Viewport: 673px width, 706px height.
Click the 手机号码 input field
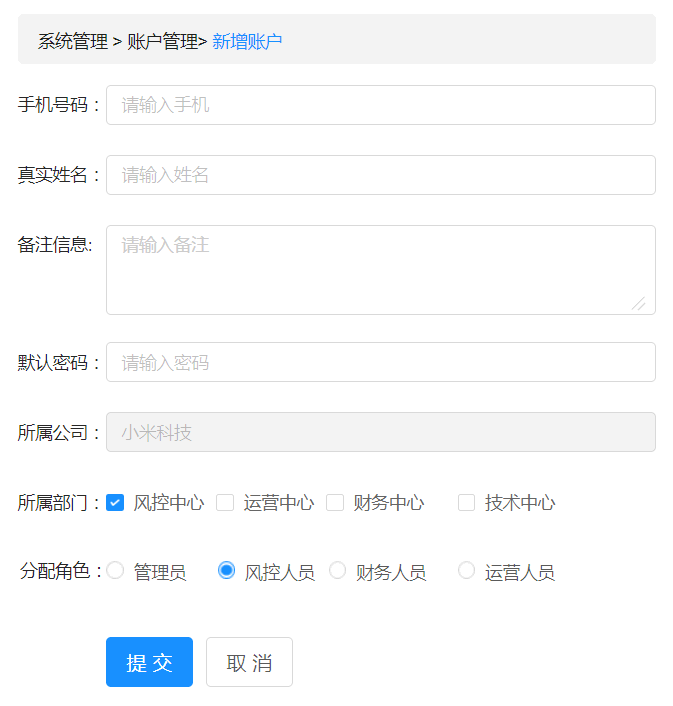coord(380,105)
